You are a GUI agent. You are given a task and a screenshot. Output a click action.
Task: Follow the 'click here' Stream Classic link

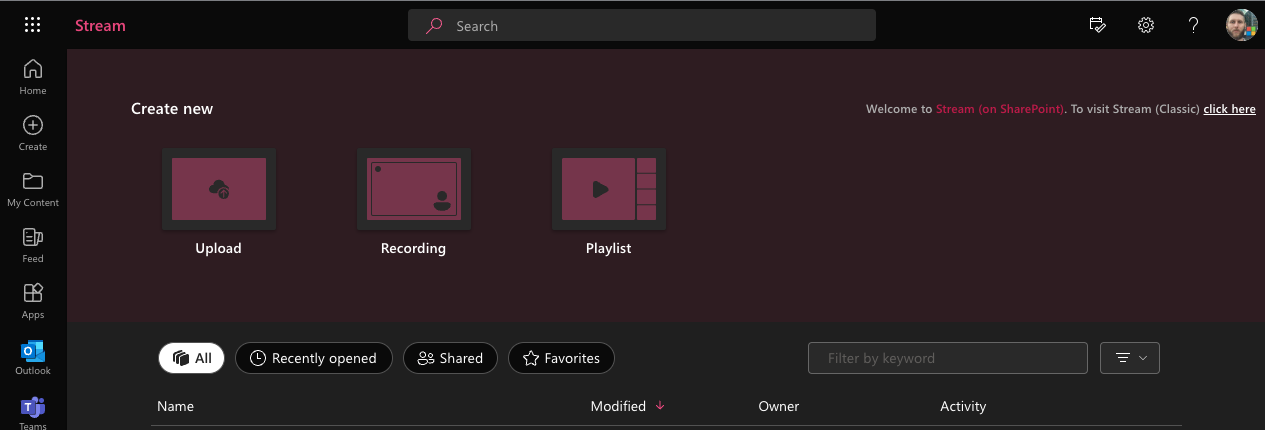click(1229, 109)
